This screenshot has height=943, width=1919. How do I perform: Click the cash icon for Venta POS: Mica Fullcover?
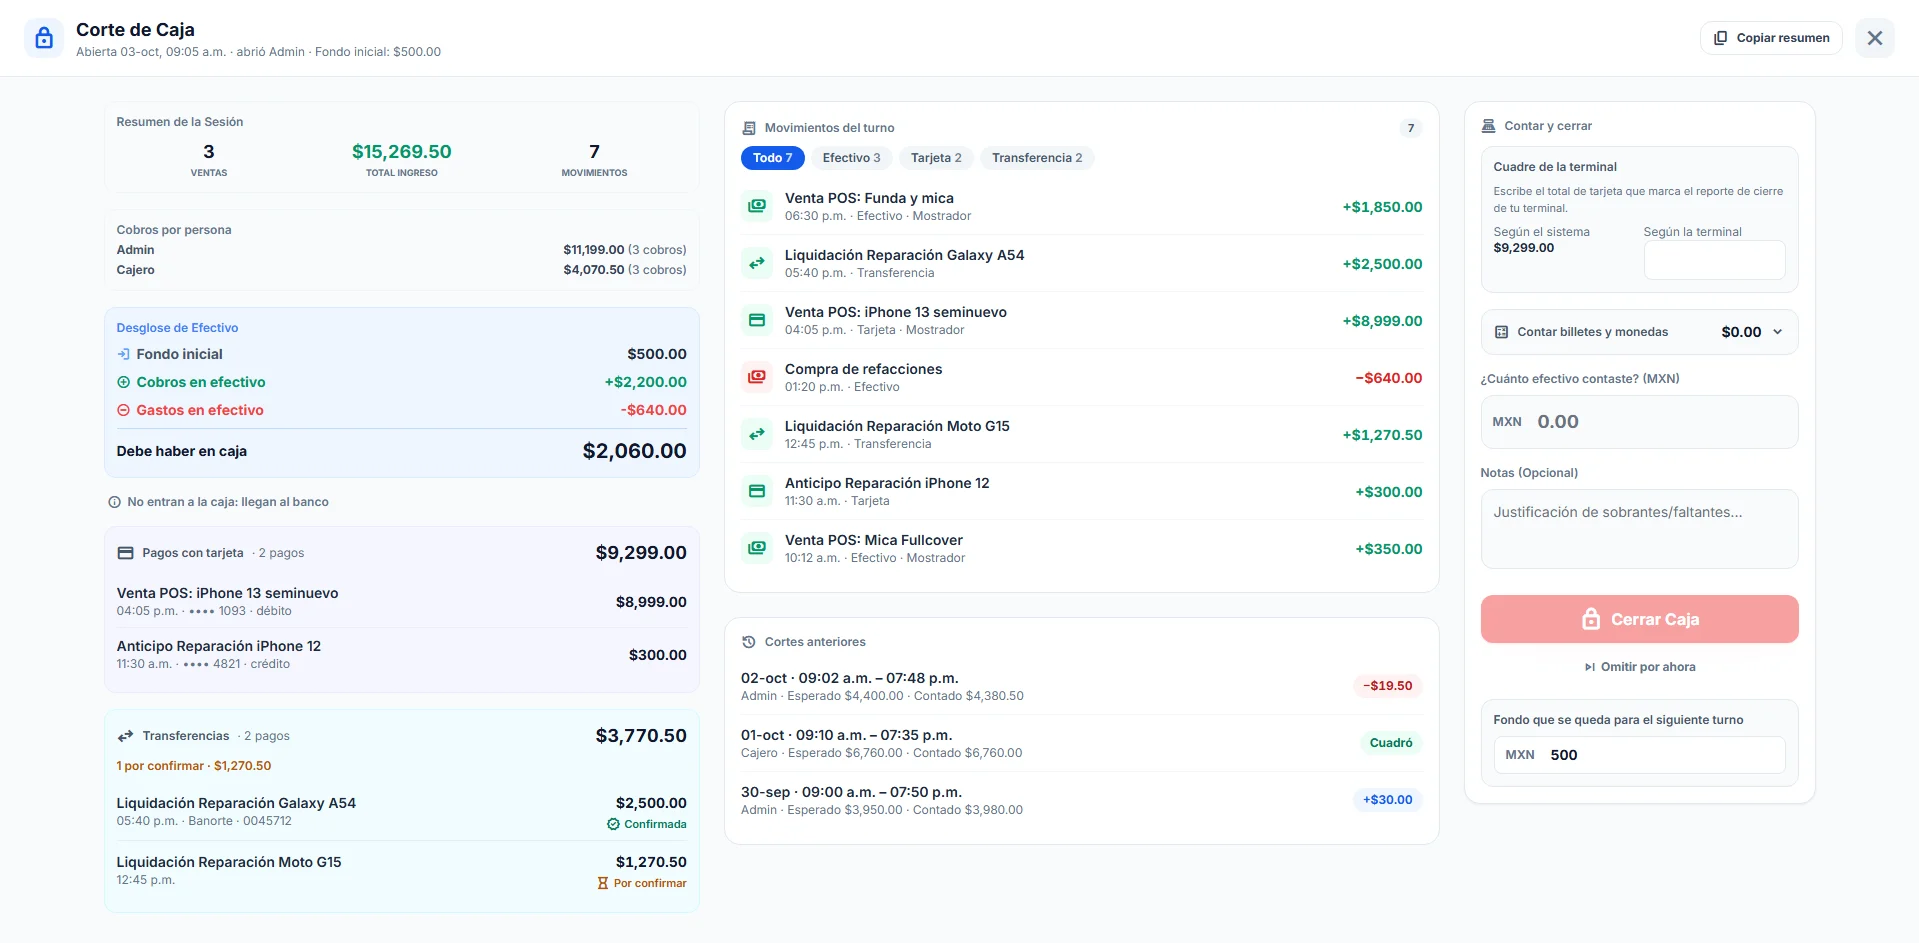[757, 548]
